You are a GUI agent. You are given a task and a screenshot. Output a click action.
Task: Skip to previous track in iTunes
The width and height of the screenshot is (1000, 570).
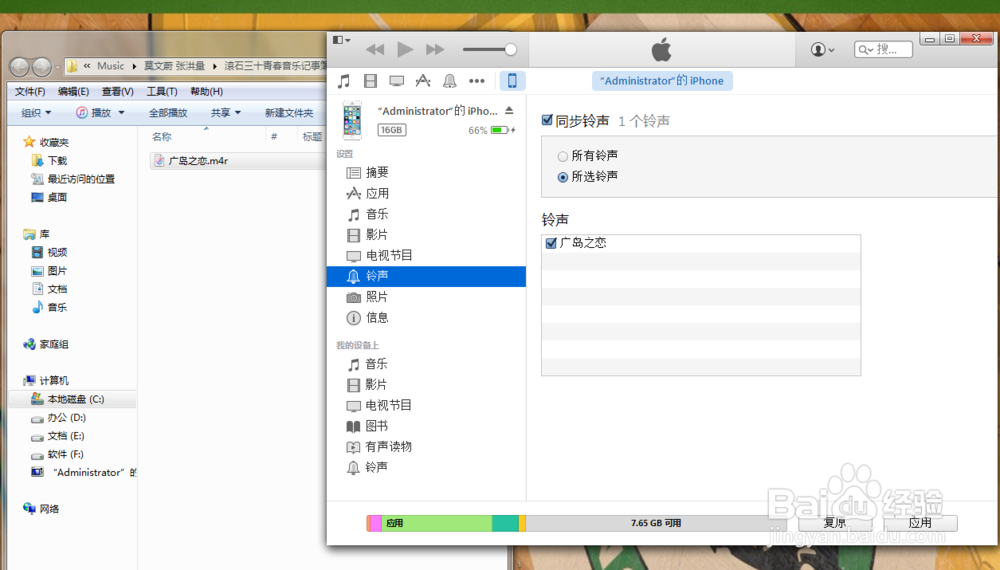click(x=375, y=49)
